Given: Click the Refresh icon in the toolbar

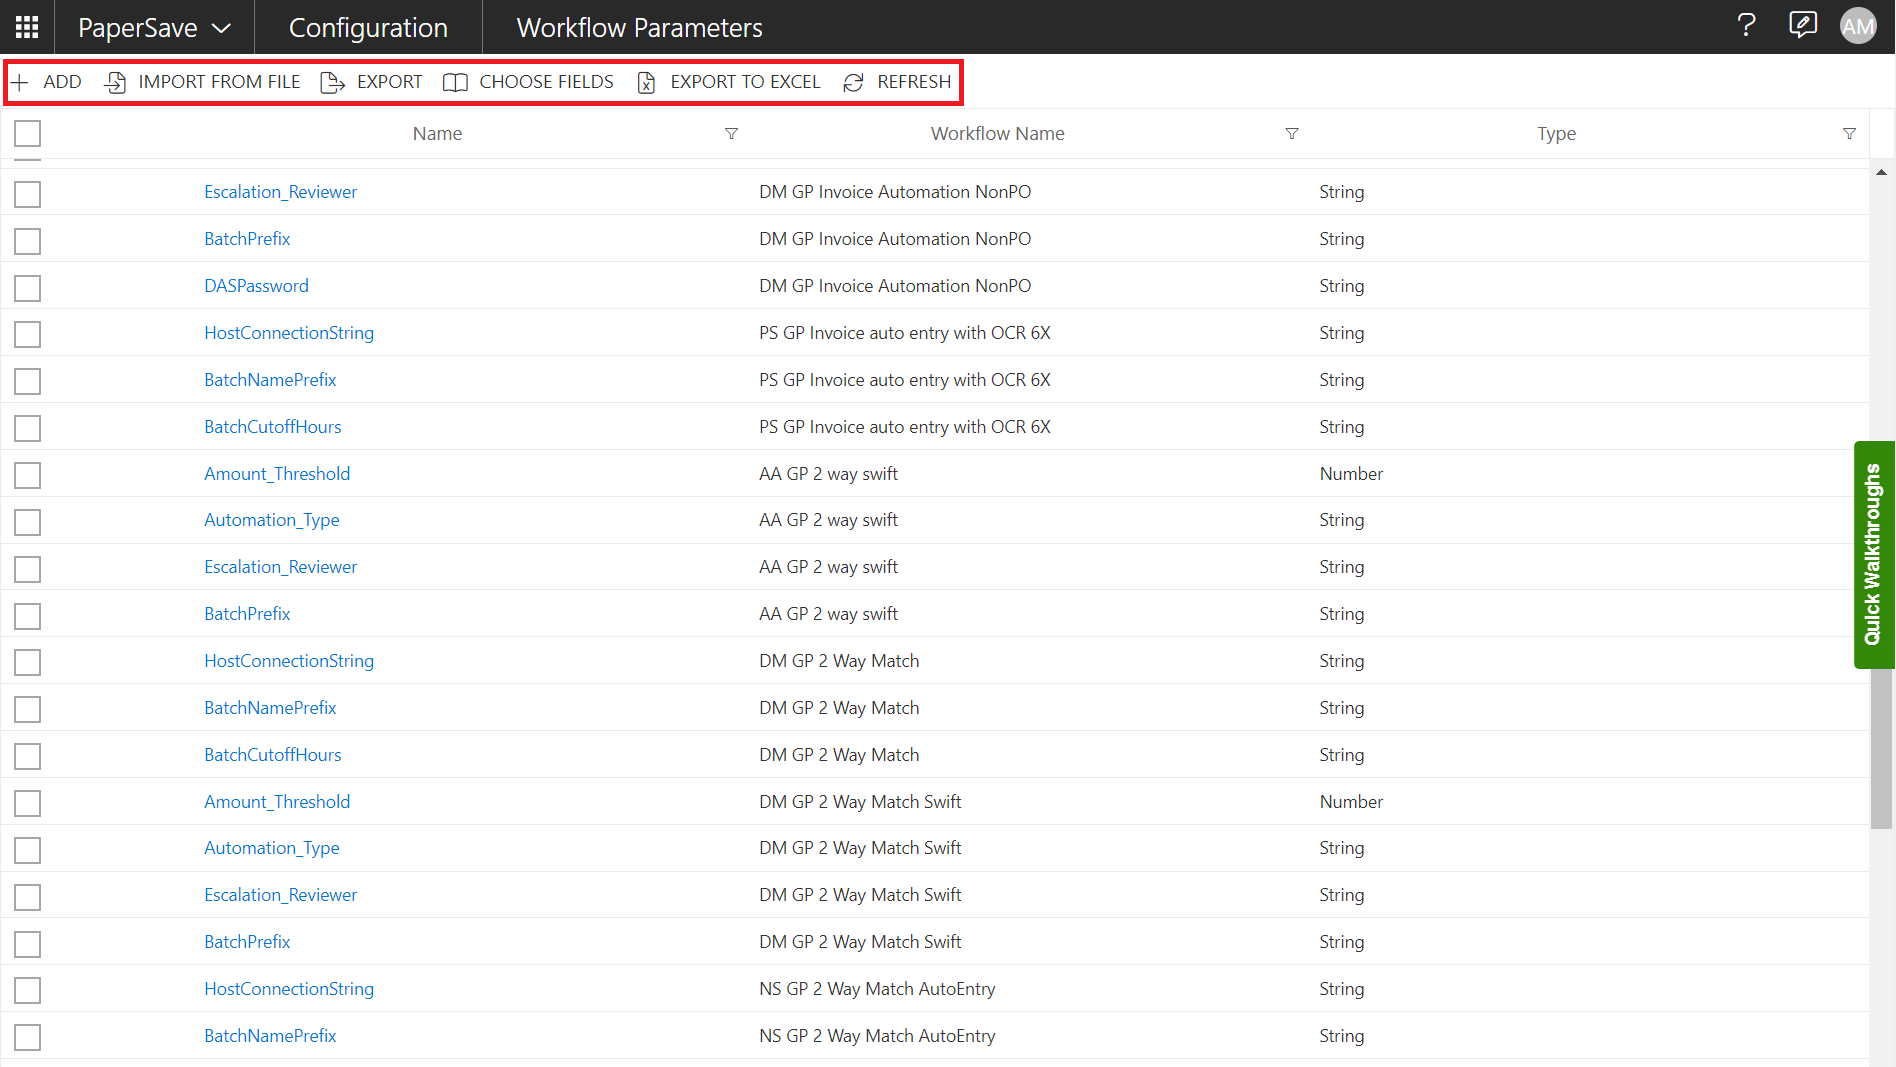Looking at the screenshot, I should 853,82.
